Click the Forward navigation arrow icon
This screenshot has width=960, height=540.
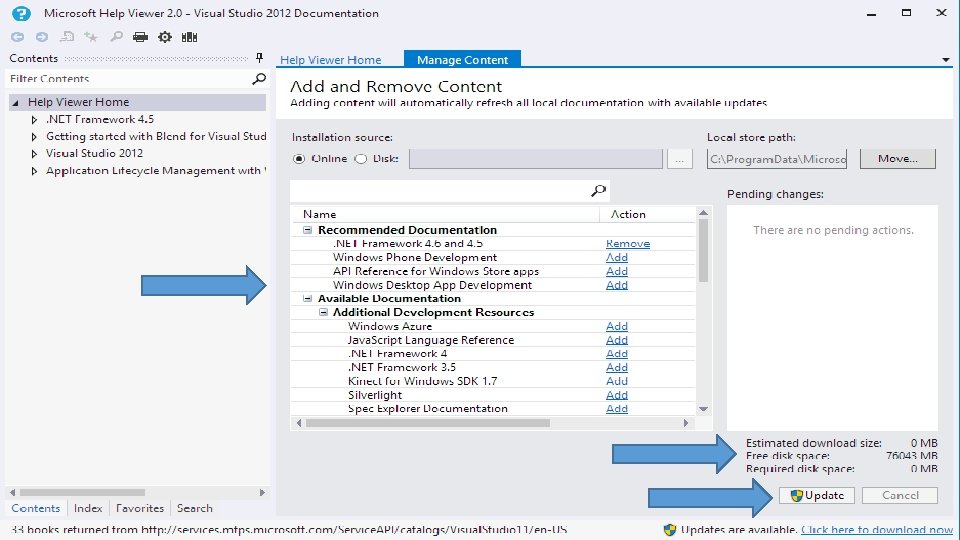point(42,37)
